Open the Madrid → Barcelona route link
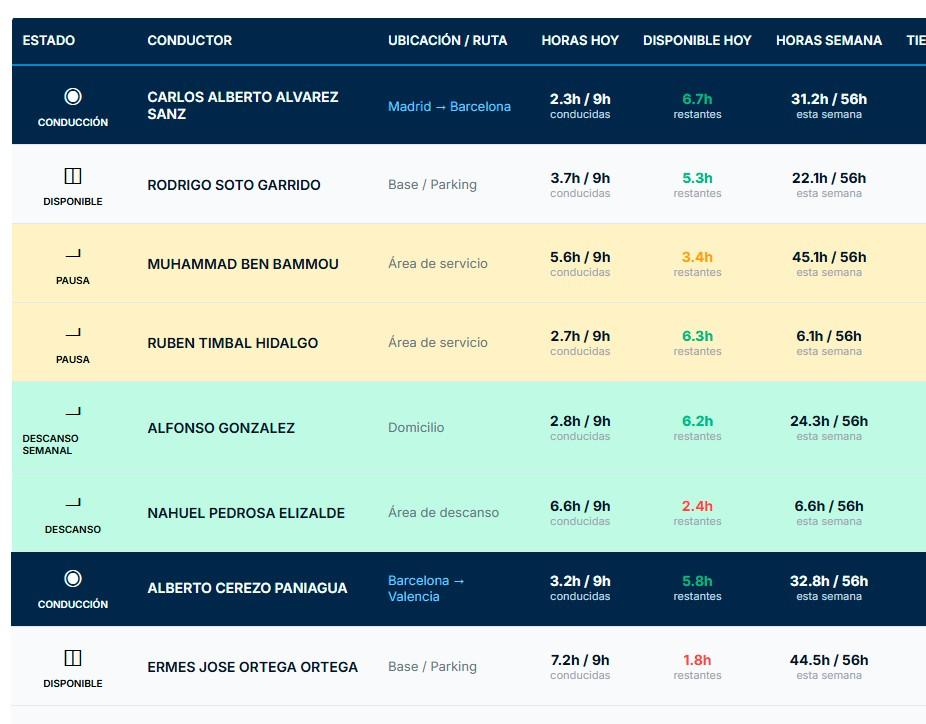926x724 pixels. [x=449, y=106]
